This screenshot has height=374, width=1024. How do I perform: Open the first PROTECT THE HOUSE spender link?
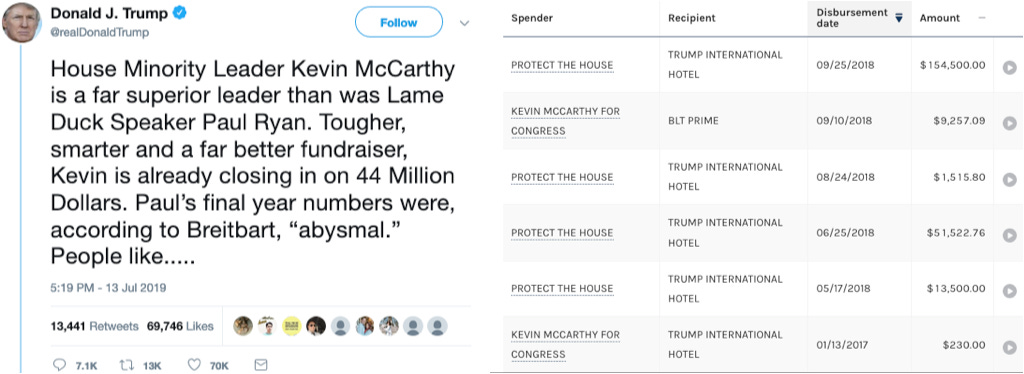click(x=562, y=65)
